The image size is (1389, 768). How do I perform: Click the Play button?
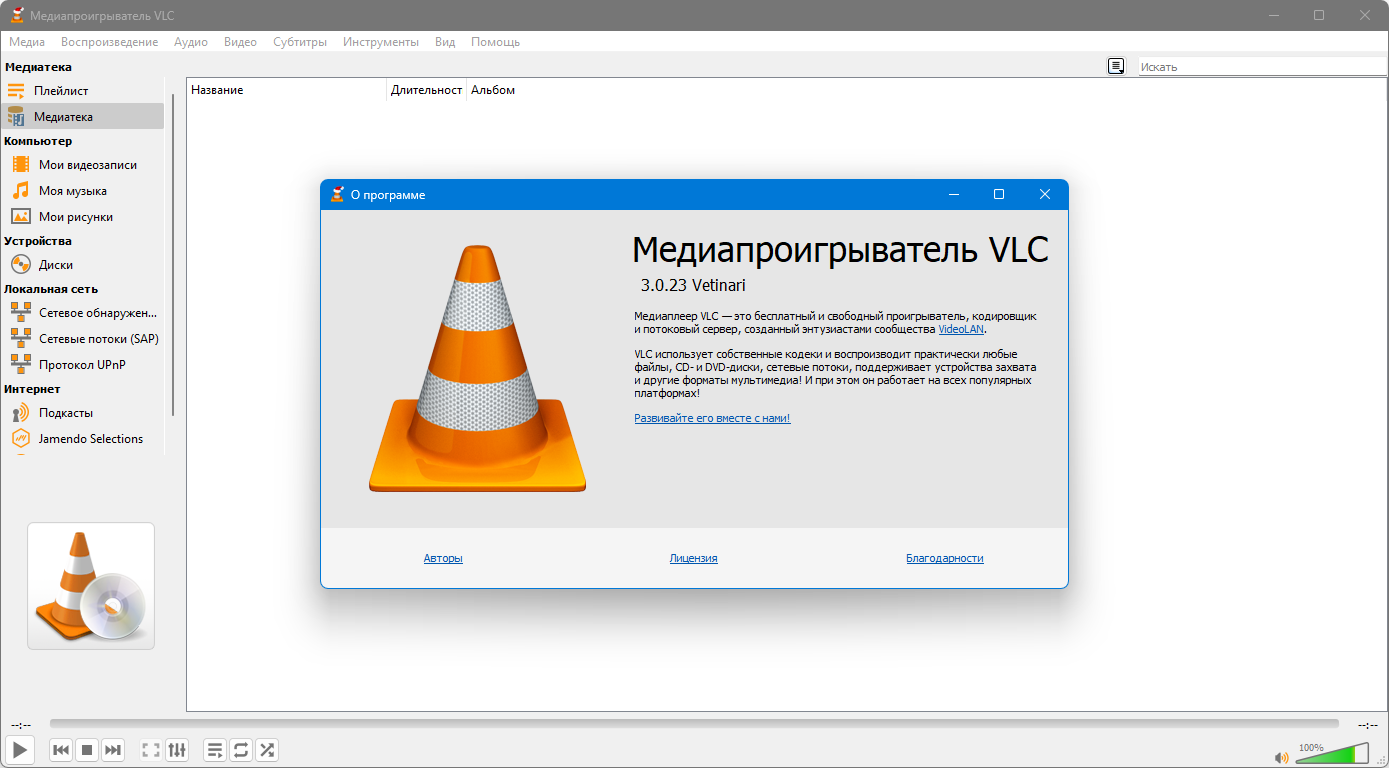pos(20,749)
